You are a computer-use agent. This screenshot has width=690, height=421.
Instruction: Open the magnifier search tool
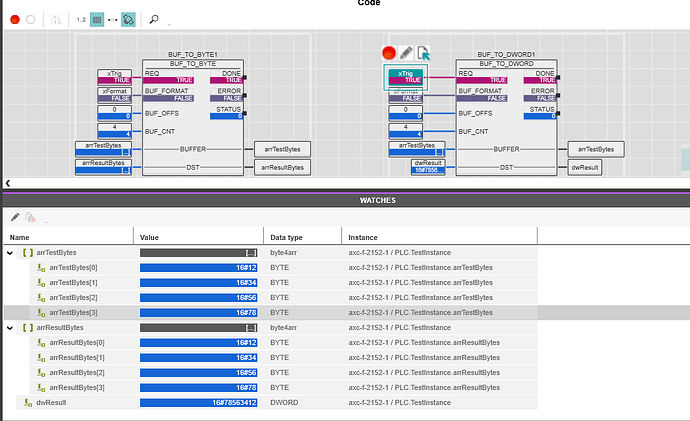tap(154, 19)
